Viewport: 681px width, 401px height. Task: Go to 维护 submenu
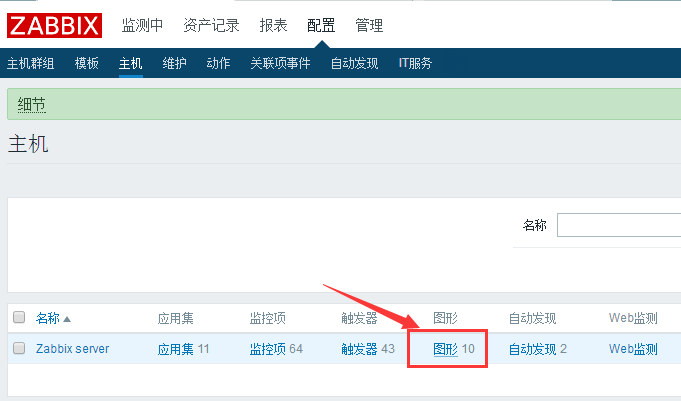click(x=175, y=63)
